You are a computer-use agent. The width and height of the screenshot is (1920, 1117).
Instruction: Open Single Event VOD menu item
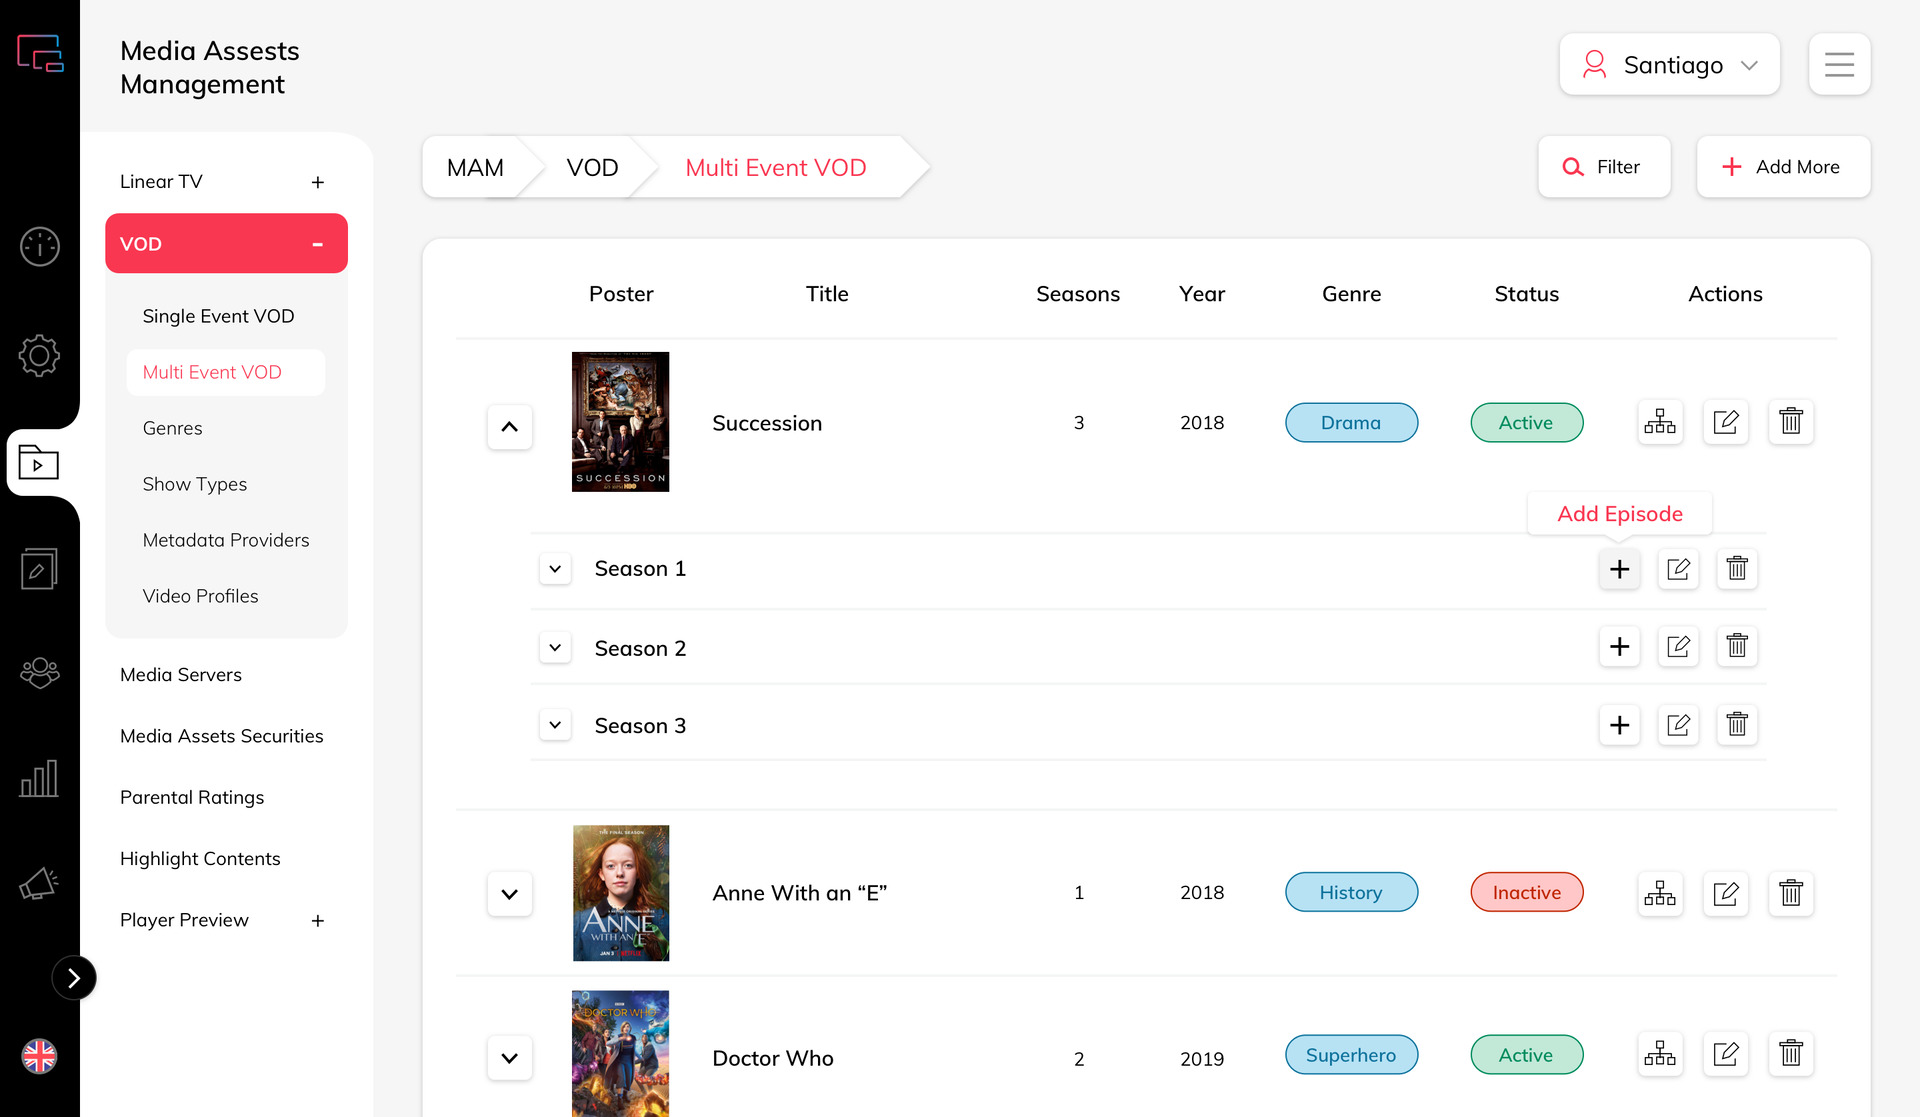pos(218,316)
